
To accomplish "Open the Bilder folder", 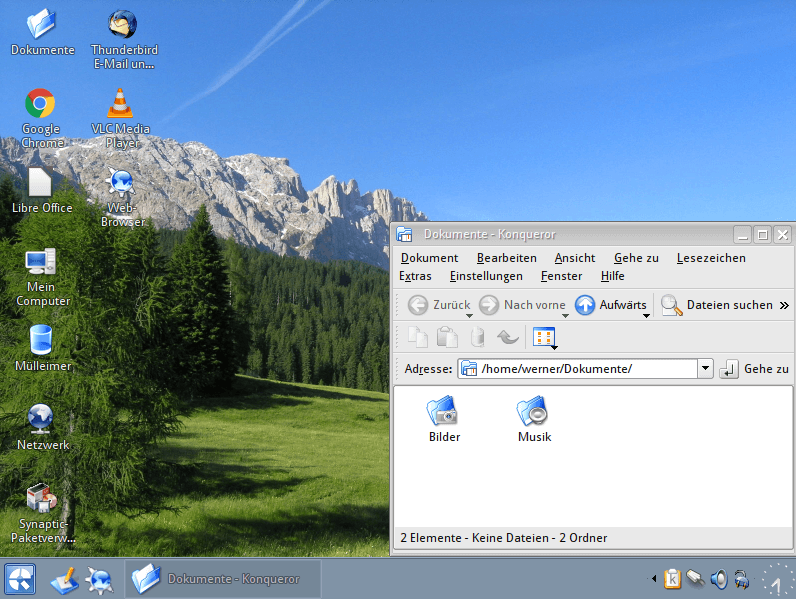I will (443, 412).
